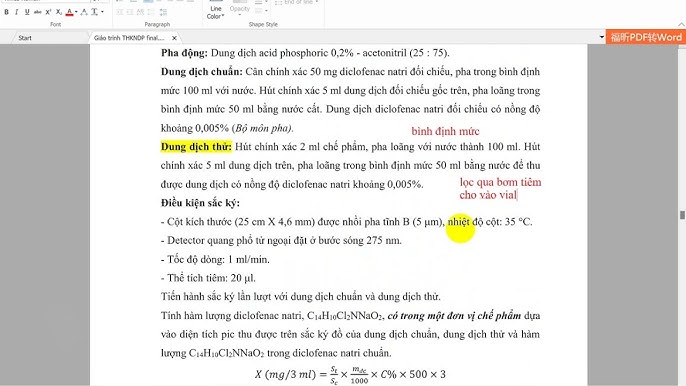Click the 'Pha động:' heading
This screenshot has height=386, width=686.
coord(184,53)
